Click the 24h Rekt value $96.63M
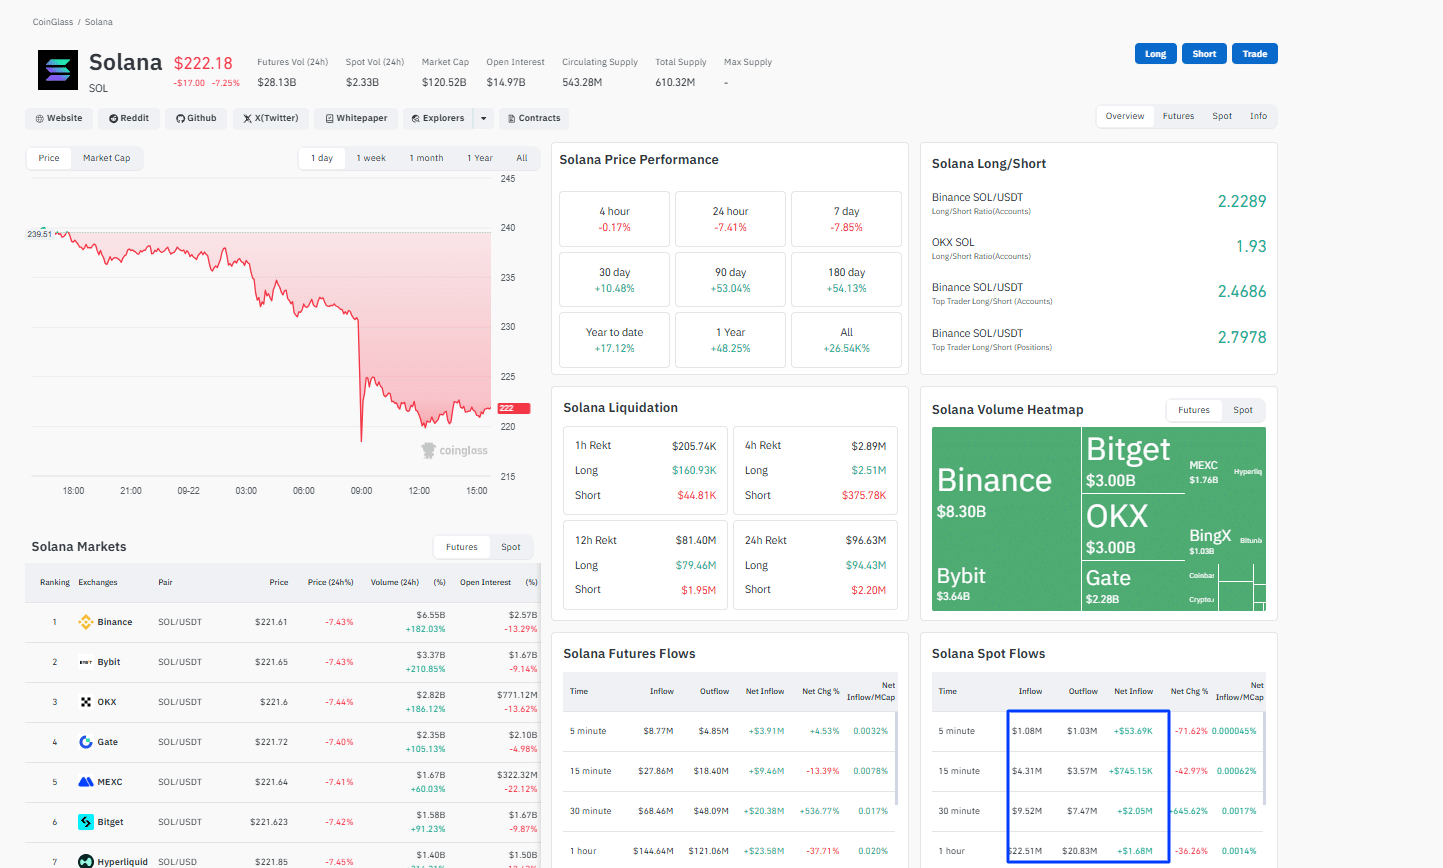 866,540
